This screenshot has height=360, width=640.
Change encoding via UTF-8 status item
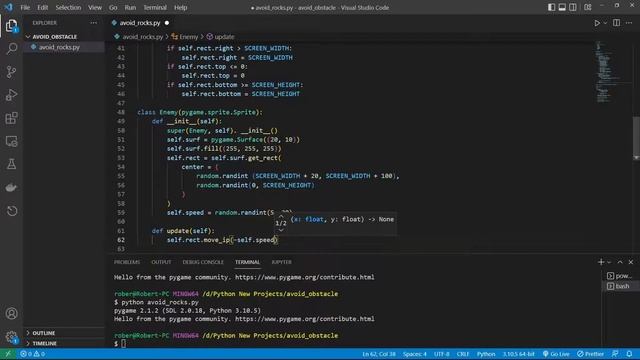pos(442,354)
